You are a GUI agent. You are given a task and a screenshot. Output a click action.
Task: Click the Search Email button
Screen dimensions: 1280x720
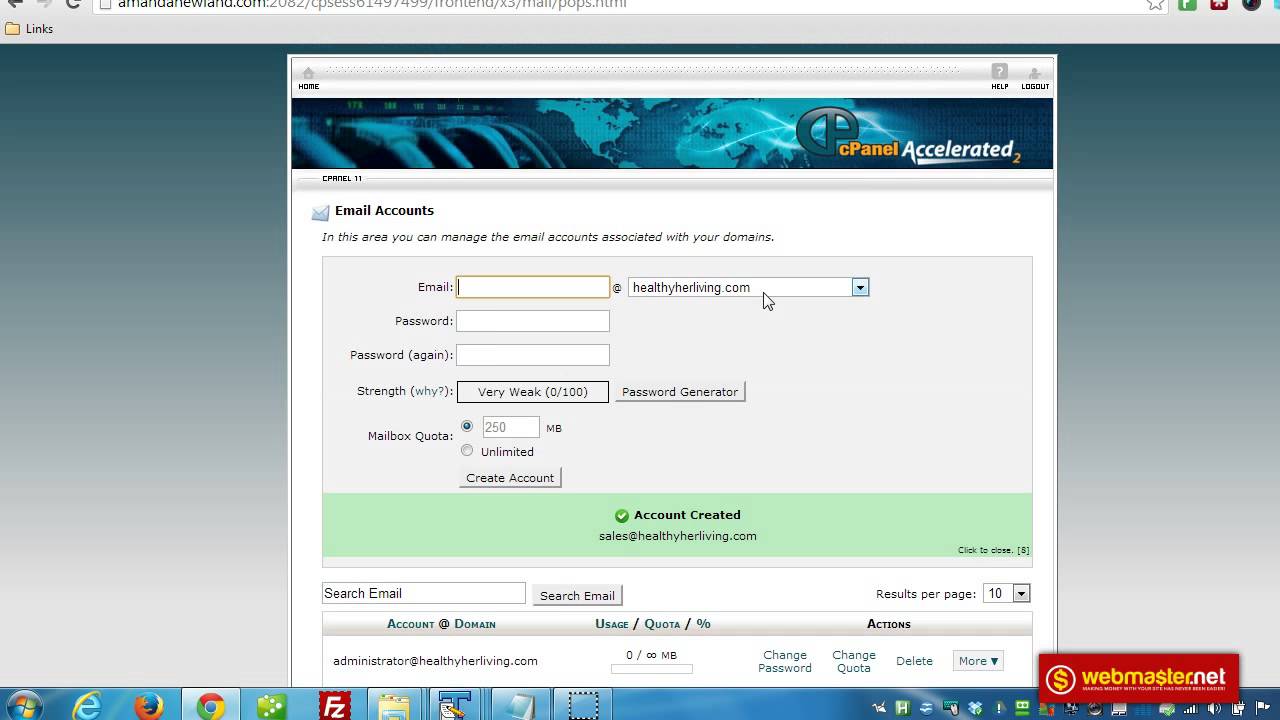[577, 595]
